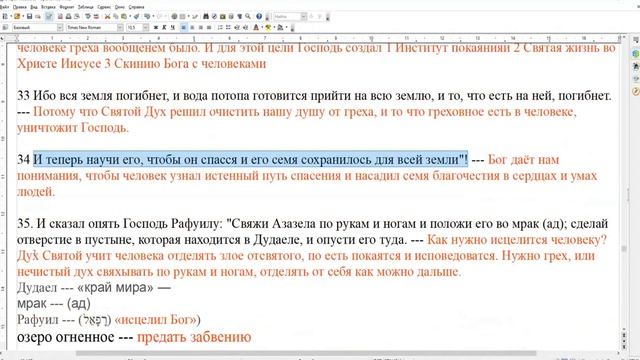Toggle nonprinting characters display
Screen dimensions: 640x360
click(x=239, y=16)
